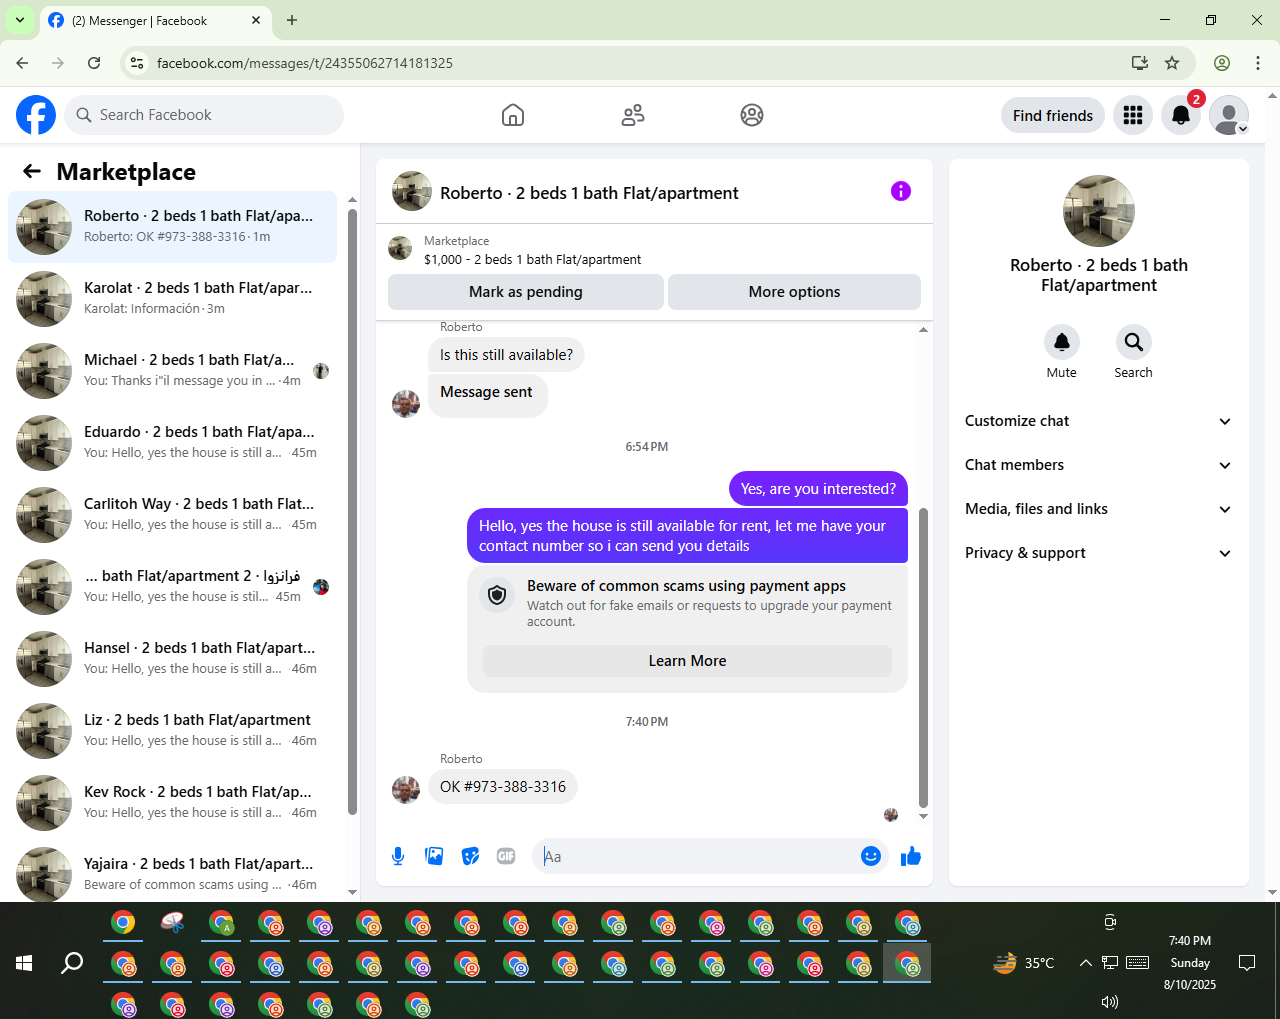The height and width of the screenshot is (1019, 1280).
Task: Open the Notifications bell icon
Action: pyautogui.click(x=1181, y=115)
